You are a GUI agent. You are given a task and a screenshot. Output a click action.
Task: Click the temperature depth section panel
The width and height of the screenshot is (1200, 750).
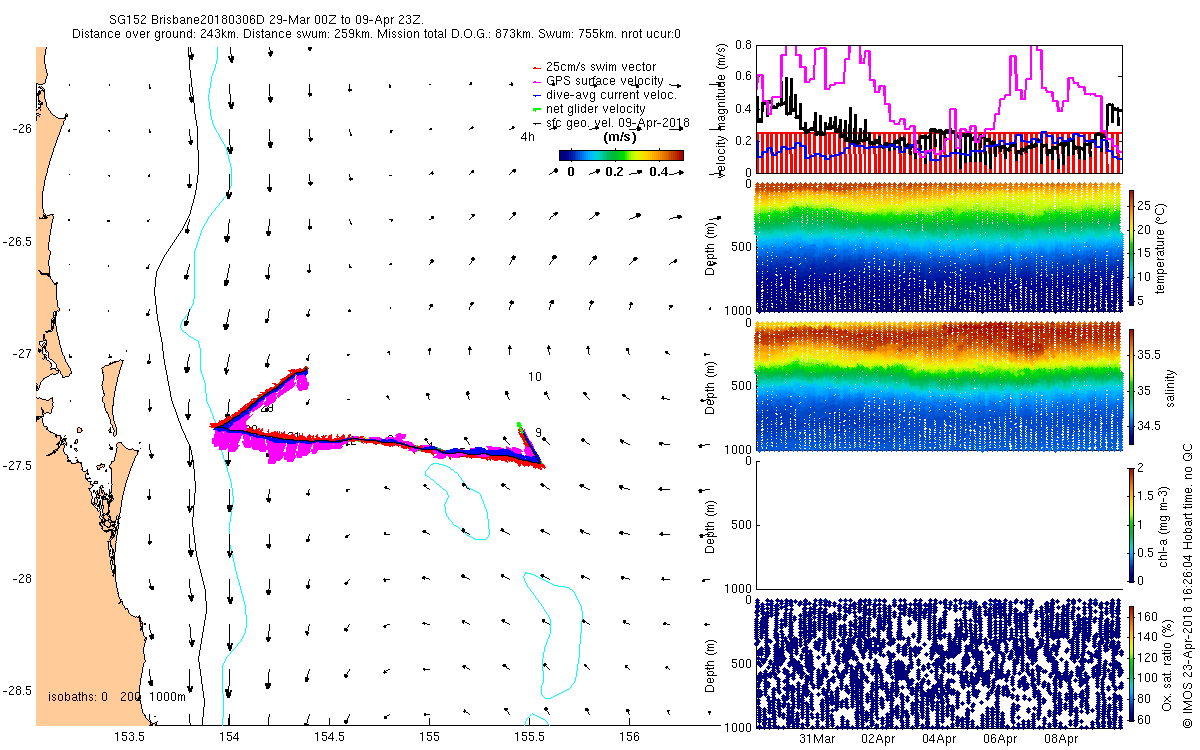tap(939, 247)
